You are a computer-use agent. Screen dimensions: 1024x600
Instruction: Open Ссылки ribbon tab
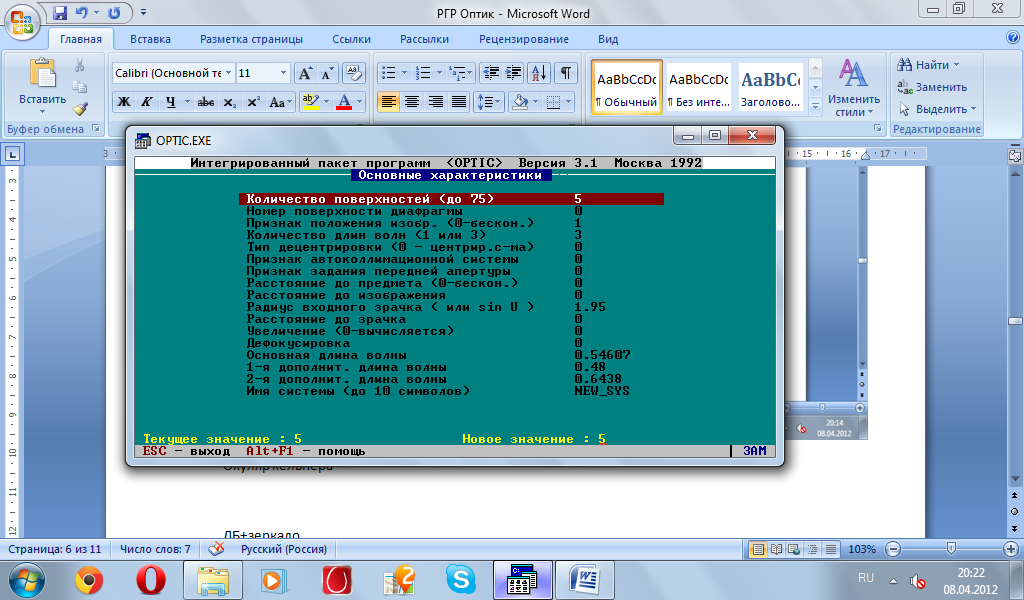351,39
